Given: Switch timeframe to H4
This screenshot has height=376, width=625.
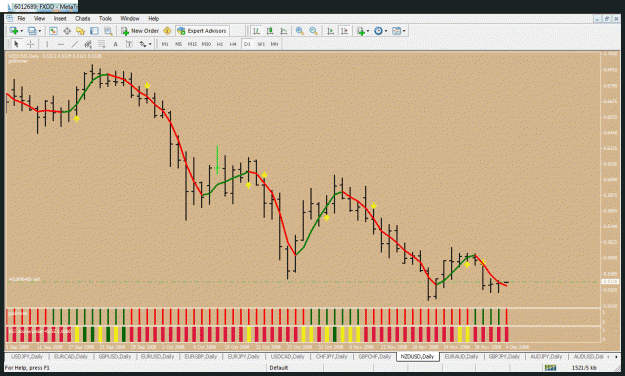Looking at the screenshot, I should (233, 44).
